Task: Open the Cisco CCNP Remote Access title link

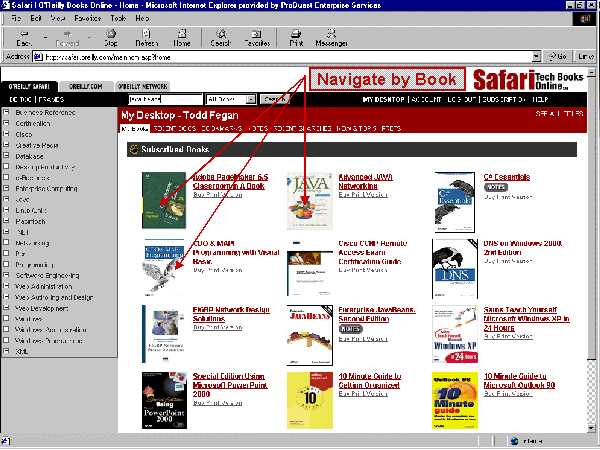Action: [x=372, y=253]
